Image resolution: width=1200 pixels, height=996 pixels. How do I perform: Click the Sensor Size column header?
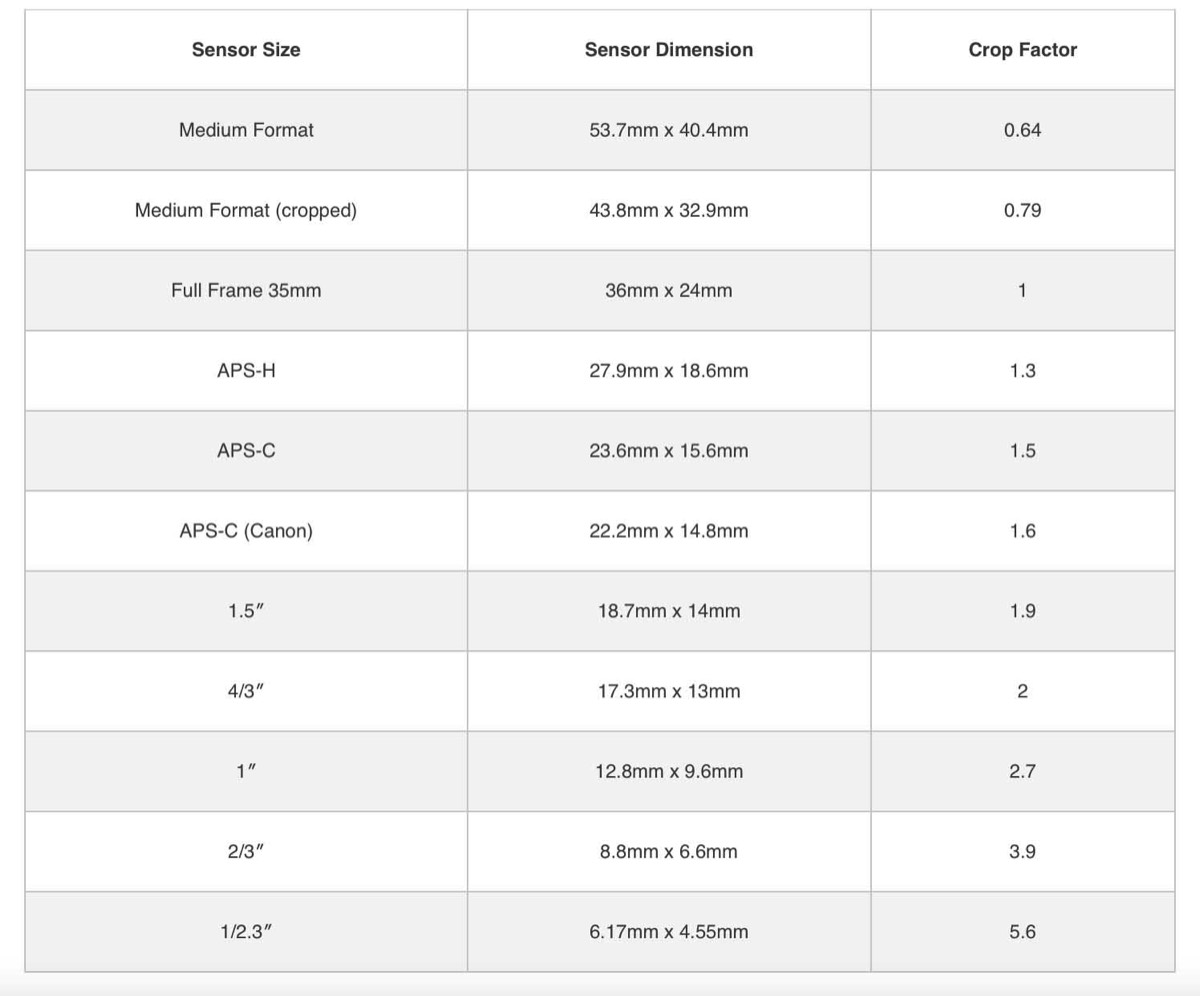[246, 50]
